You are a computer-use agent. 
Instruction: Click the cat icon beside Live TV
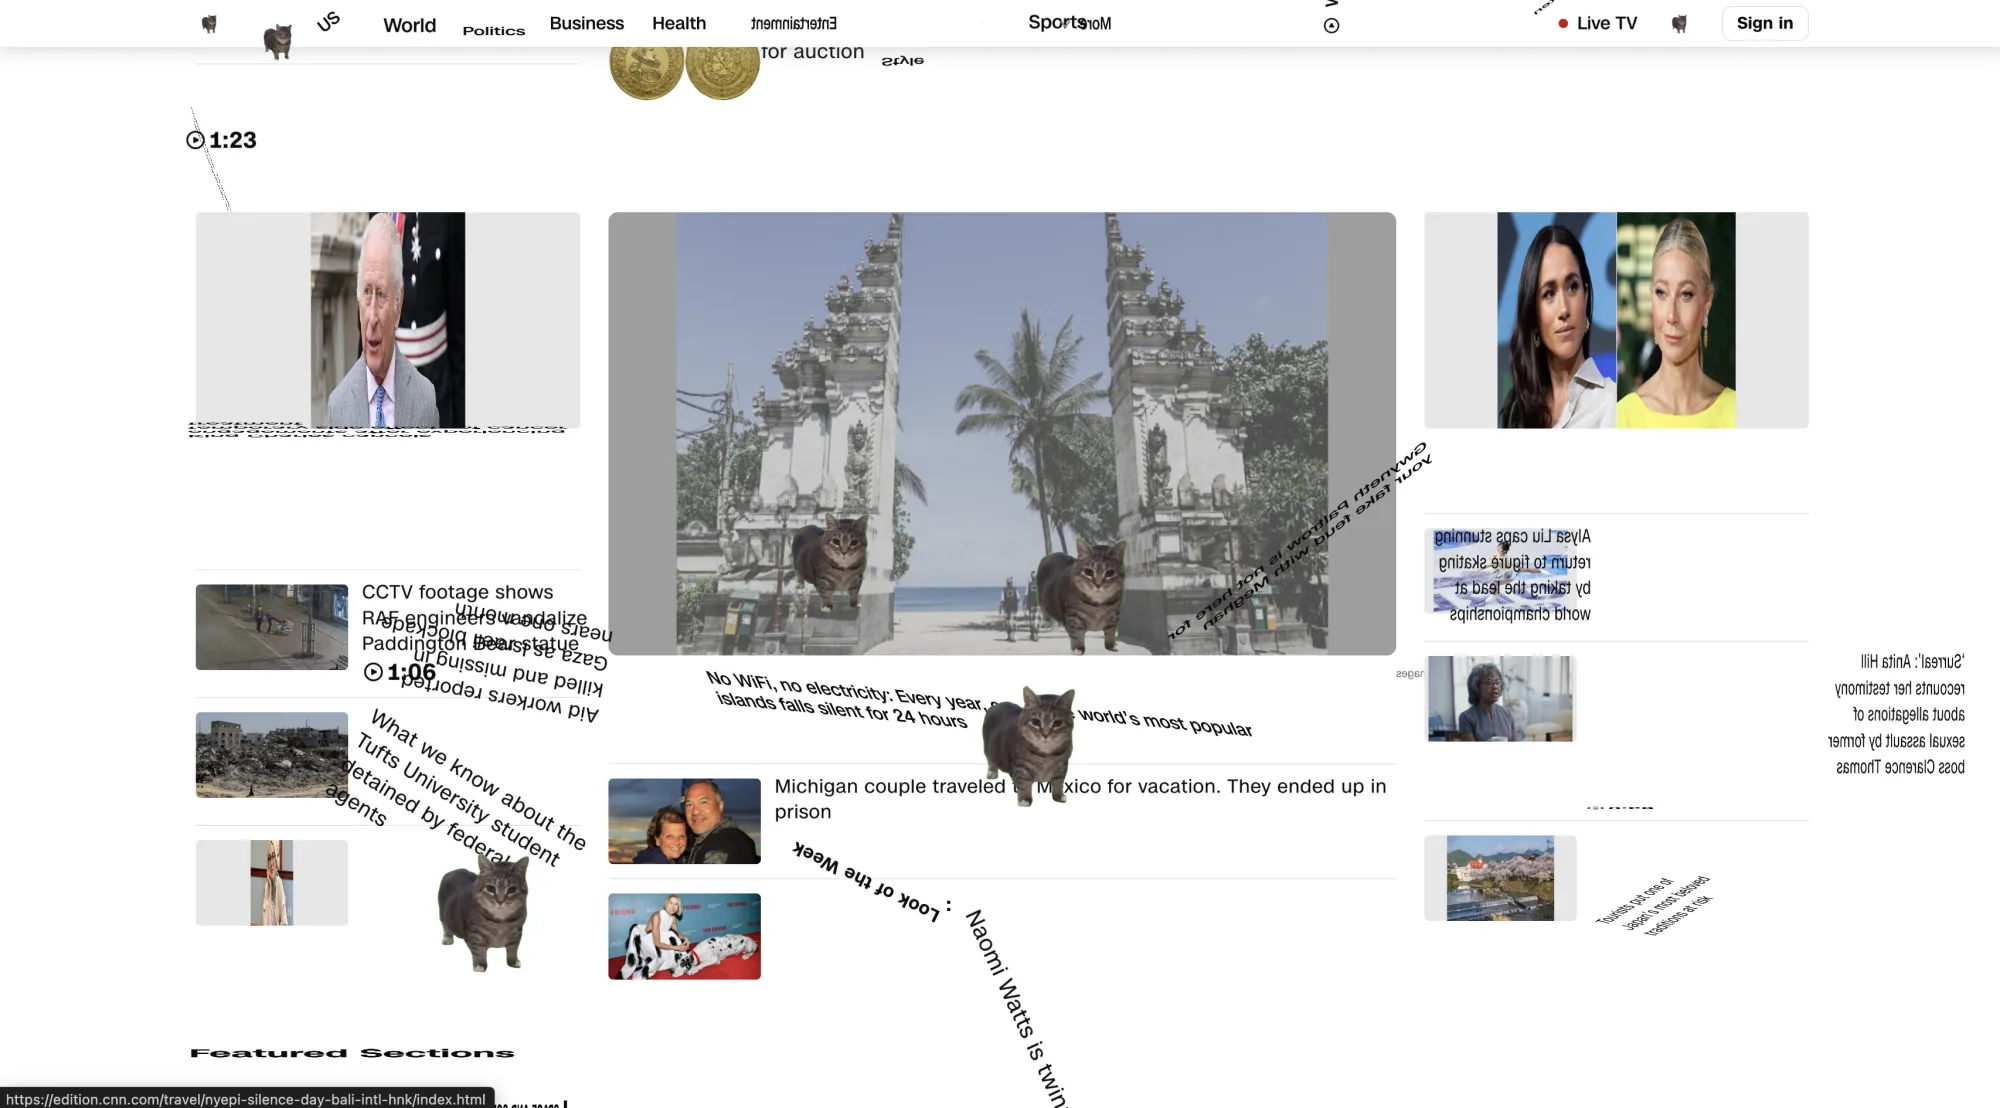tap(1679, 24)
